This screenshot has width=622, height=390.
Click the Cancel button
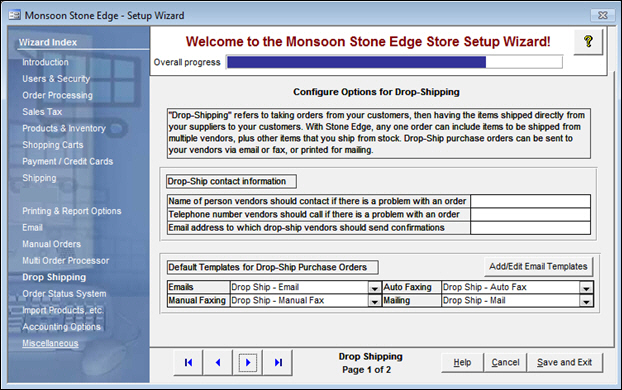(505, 362)
